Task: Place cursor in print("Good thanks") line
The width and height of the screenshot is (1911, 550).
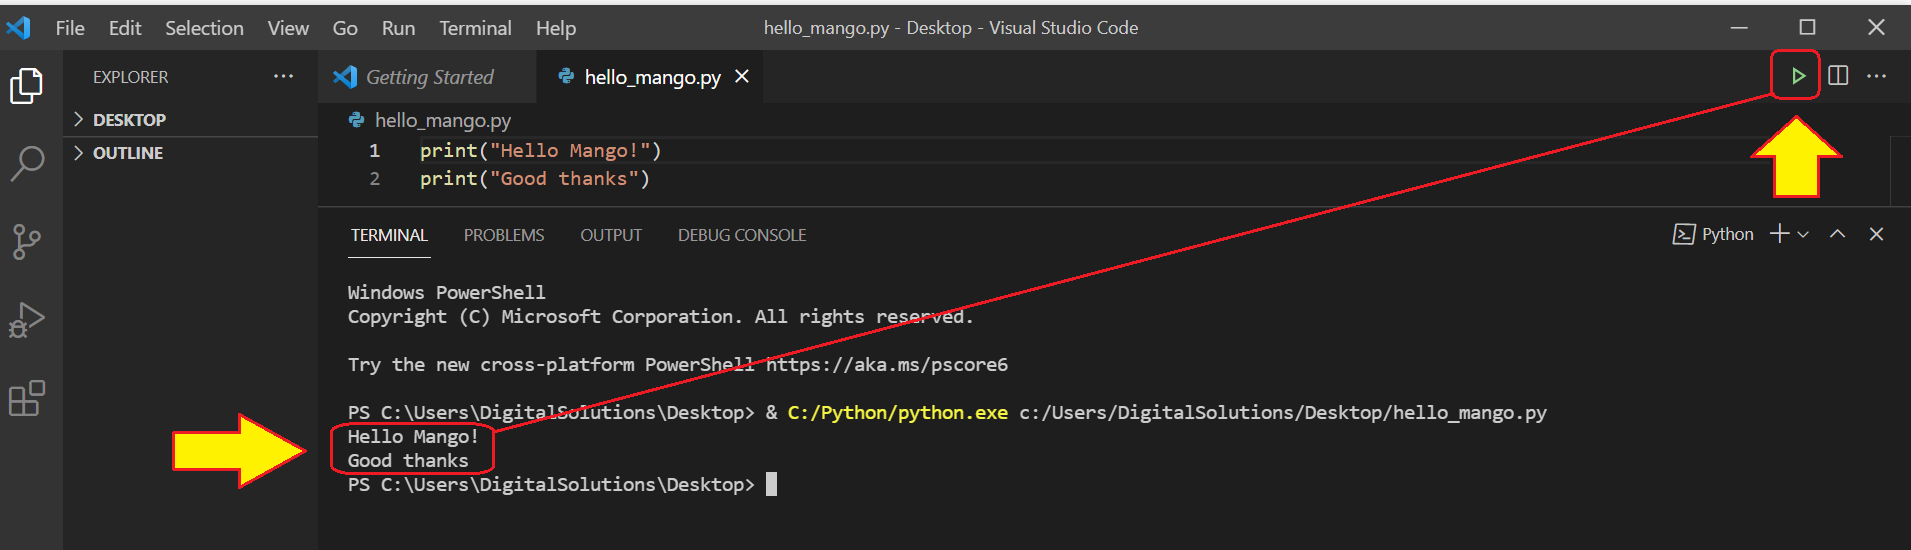Action: (535, 179)
